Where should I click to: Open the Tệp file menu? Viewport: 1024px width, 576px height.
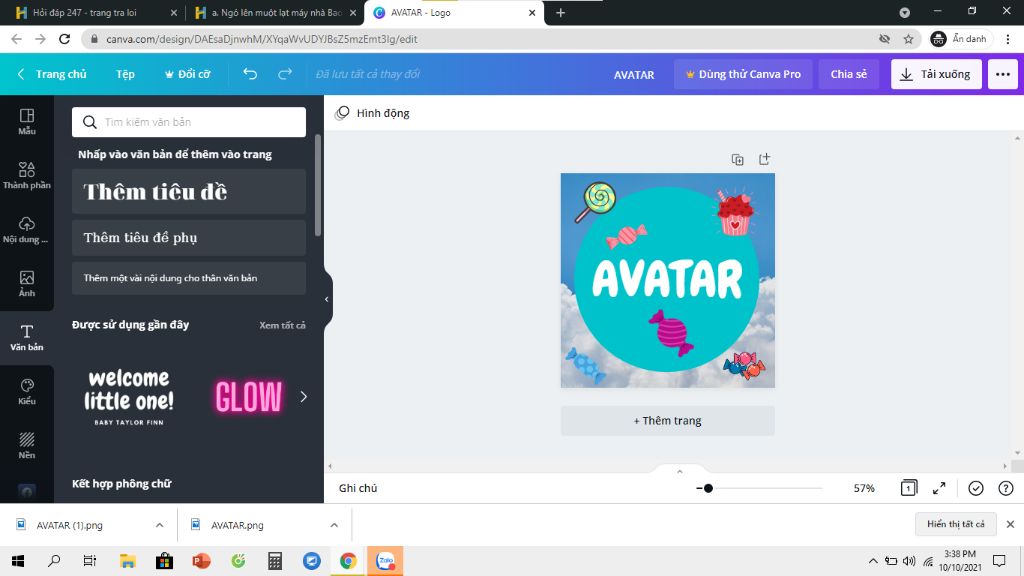(125, 74)
